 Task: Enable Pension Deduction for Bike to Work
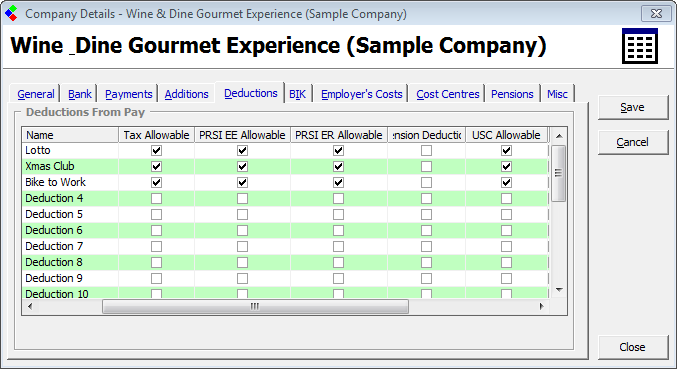pos(426,183)
